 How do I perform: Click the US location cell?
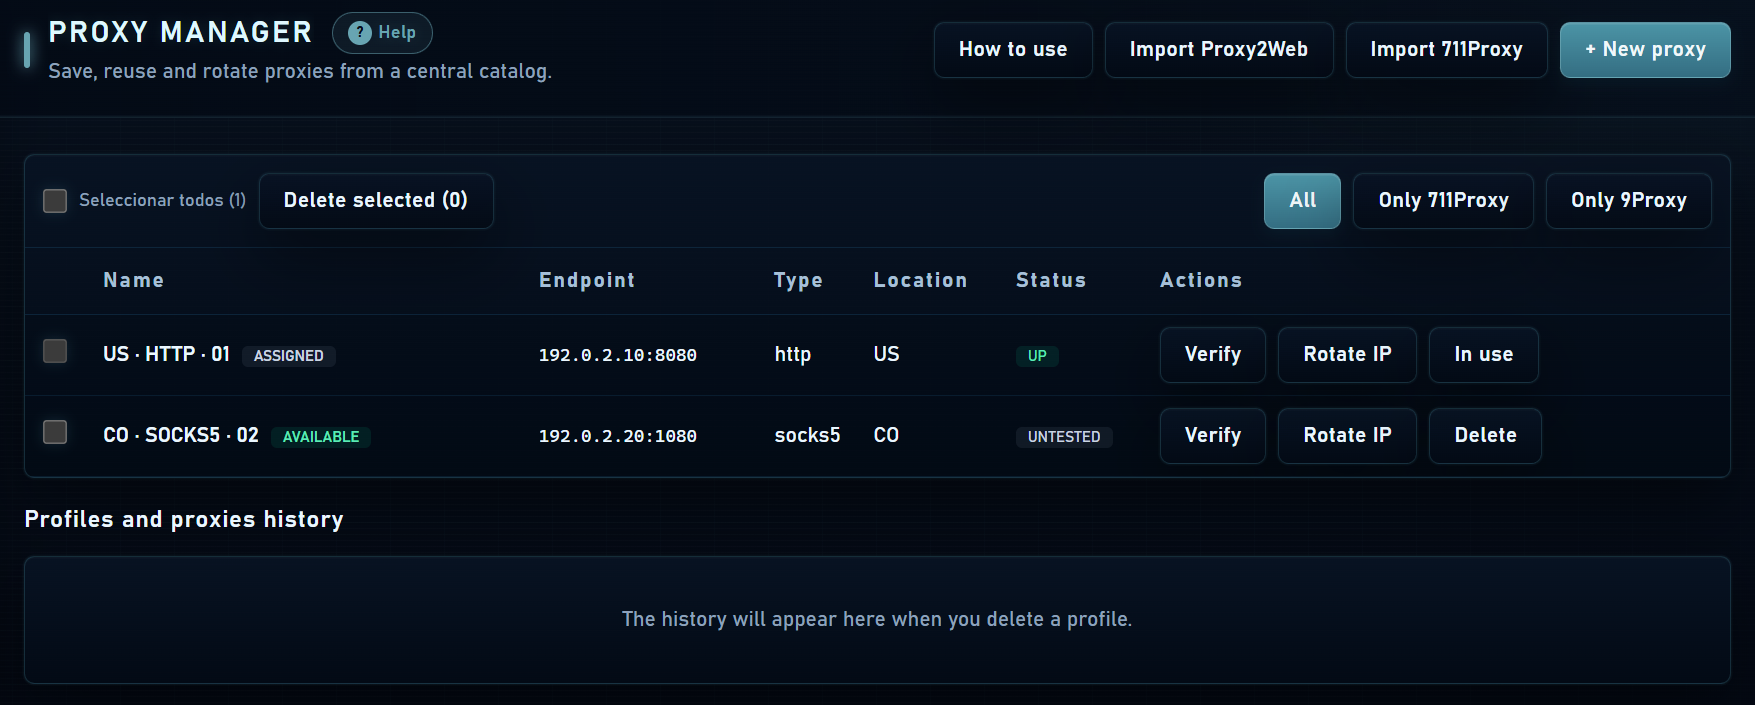886,355
